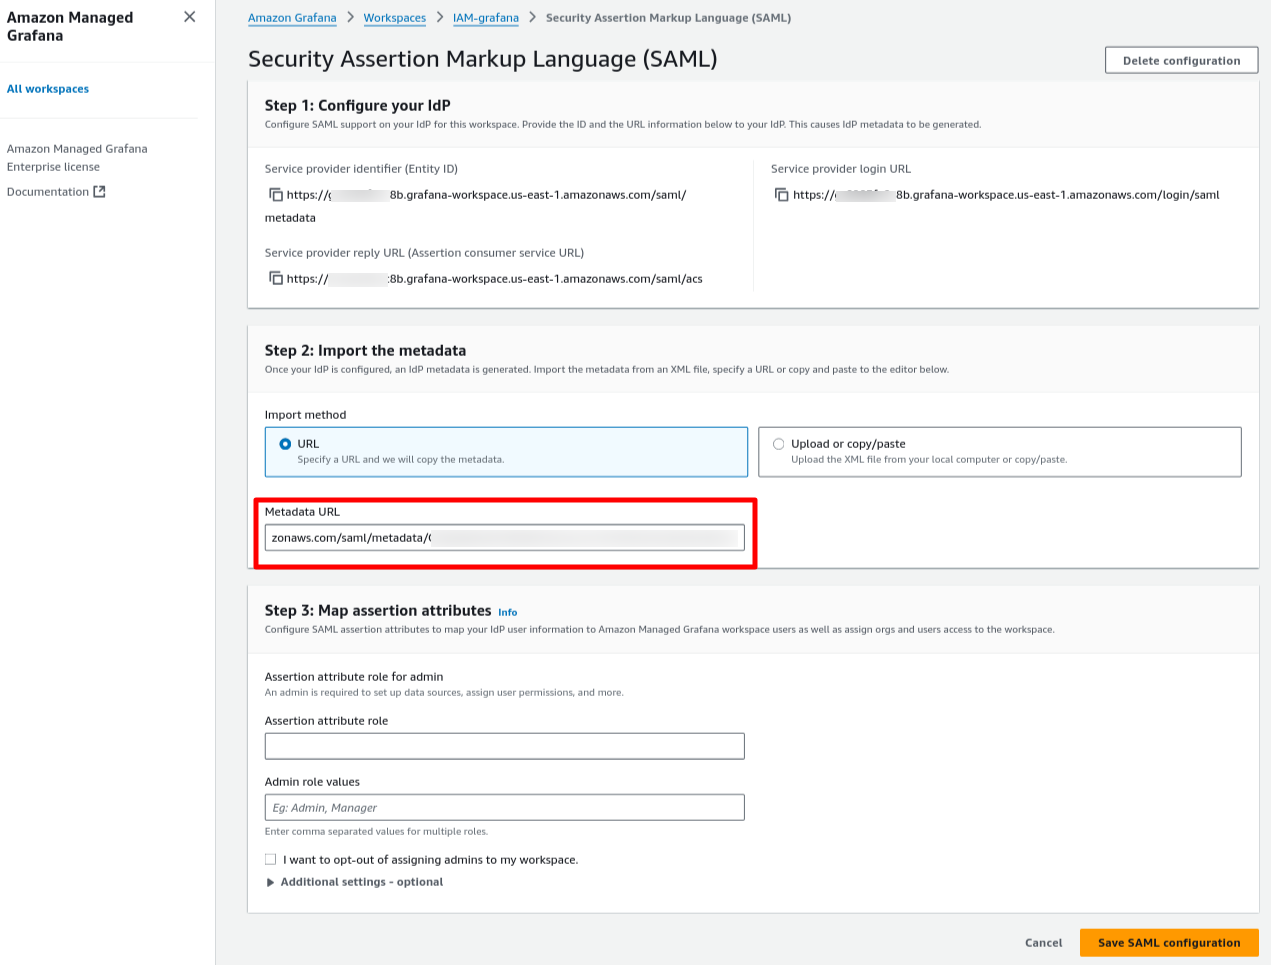Click Save SAML configuration
The height and width of the screenshot is (965, 1271).
1169,942
